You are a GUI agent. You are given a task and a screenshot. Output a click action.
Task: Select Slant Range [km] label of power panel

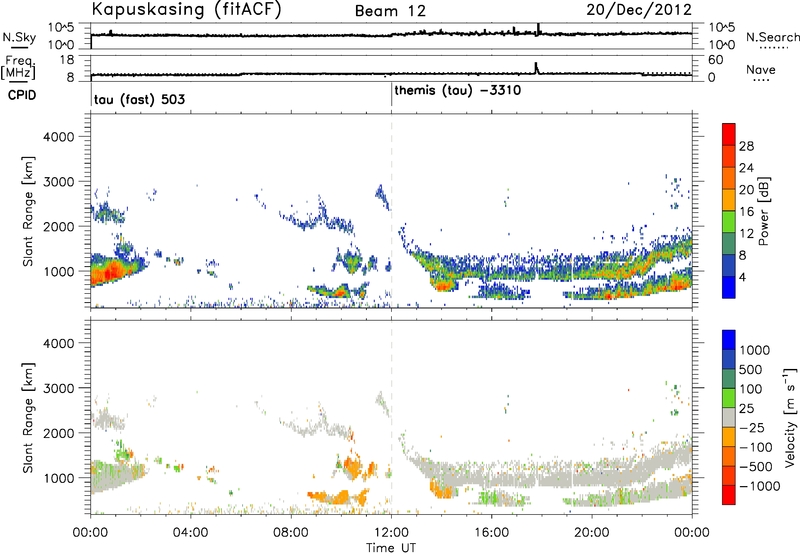point(27,211)
